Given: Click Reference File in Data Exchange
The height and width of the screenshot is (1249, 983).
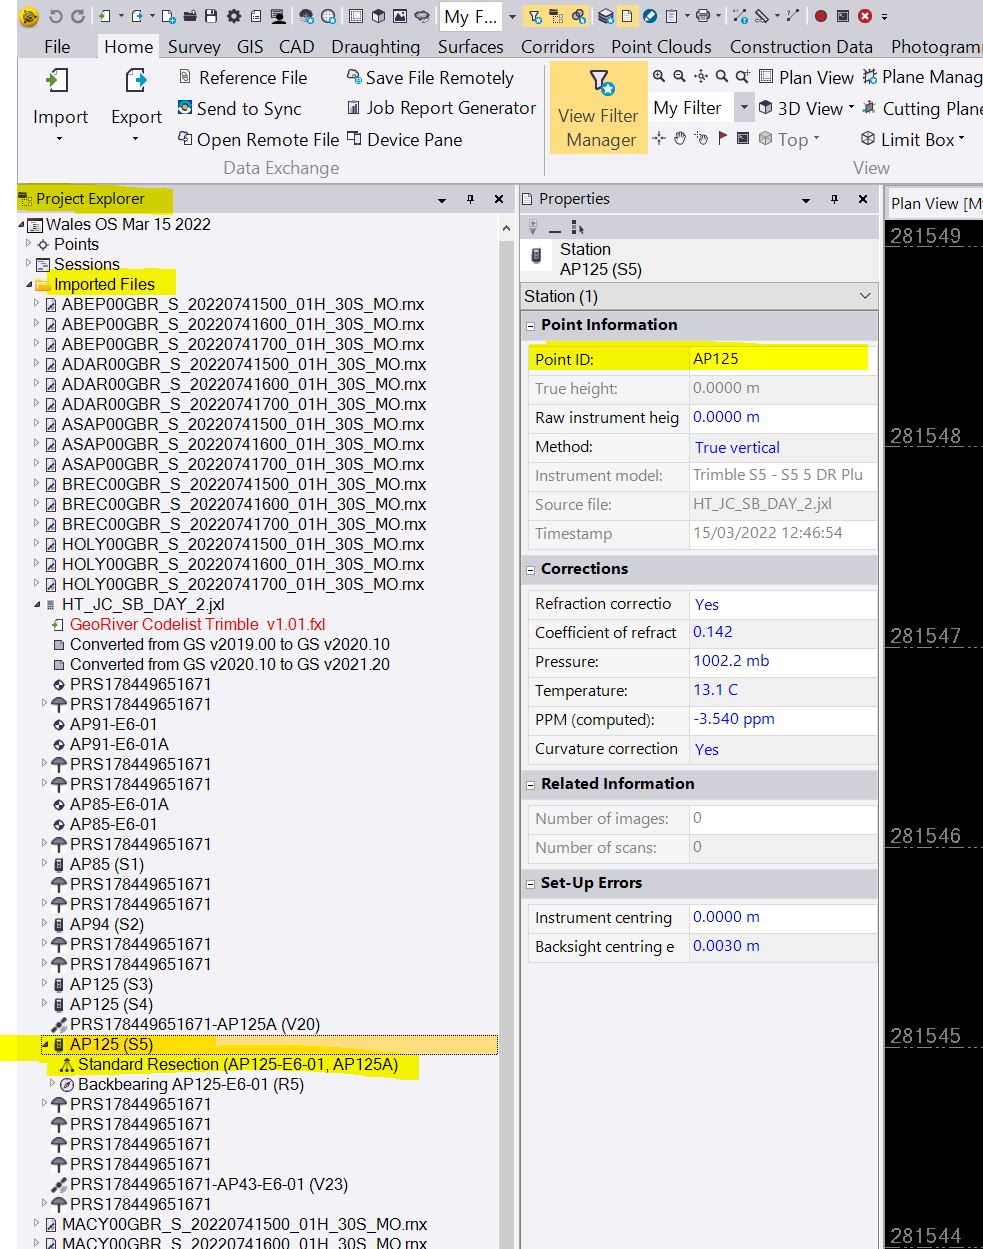Looking at the screenshot, I should point(242,77).
